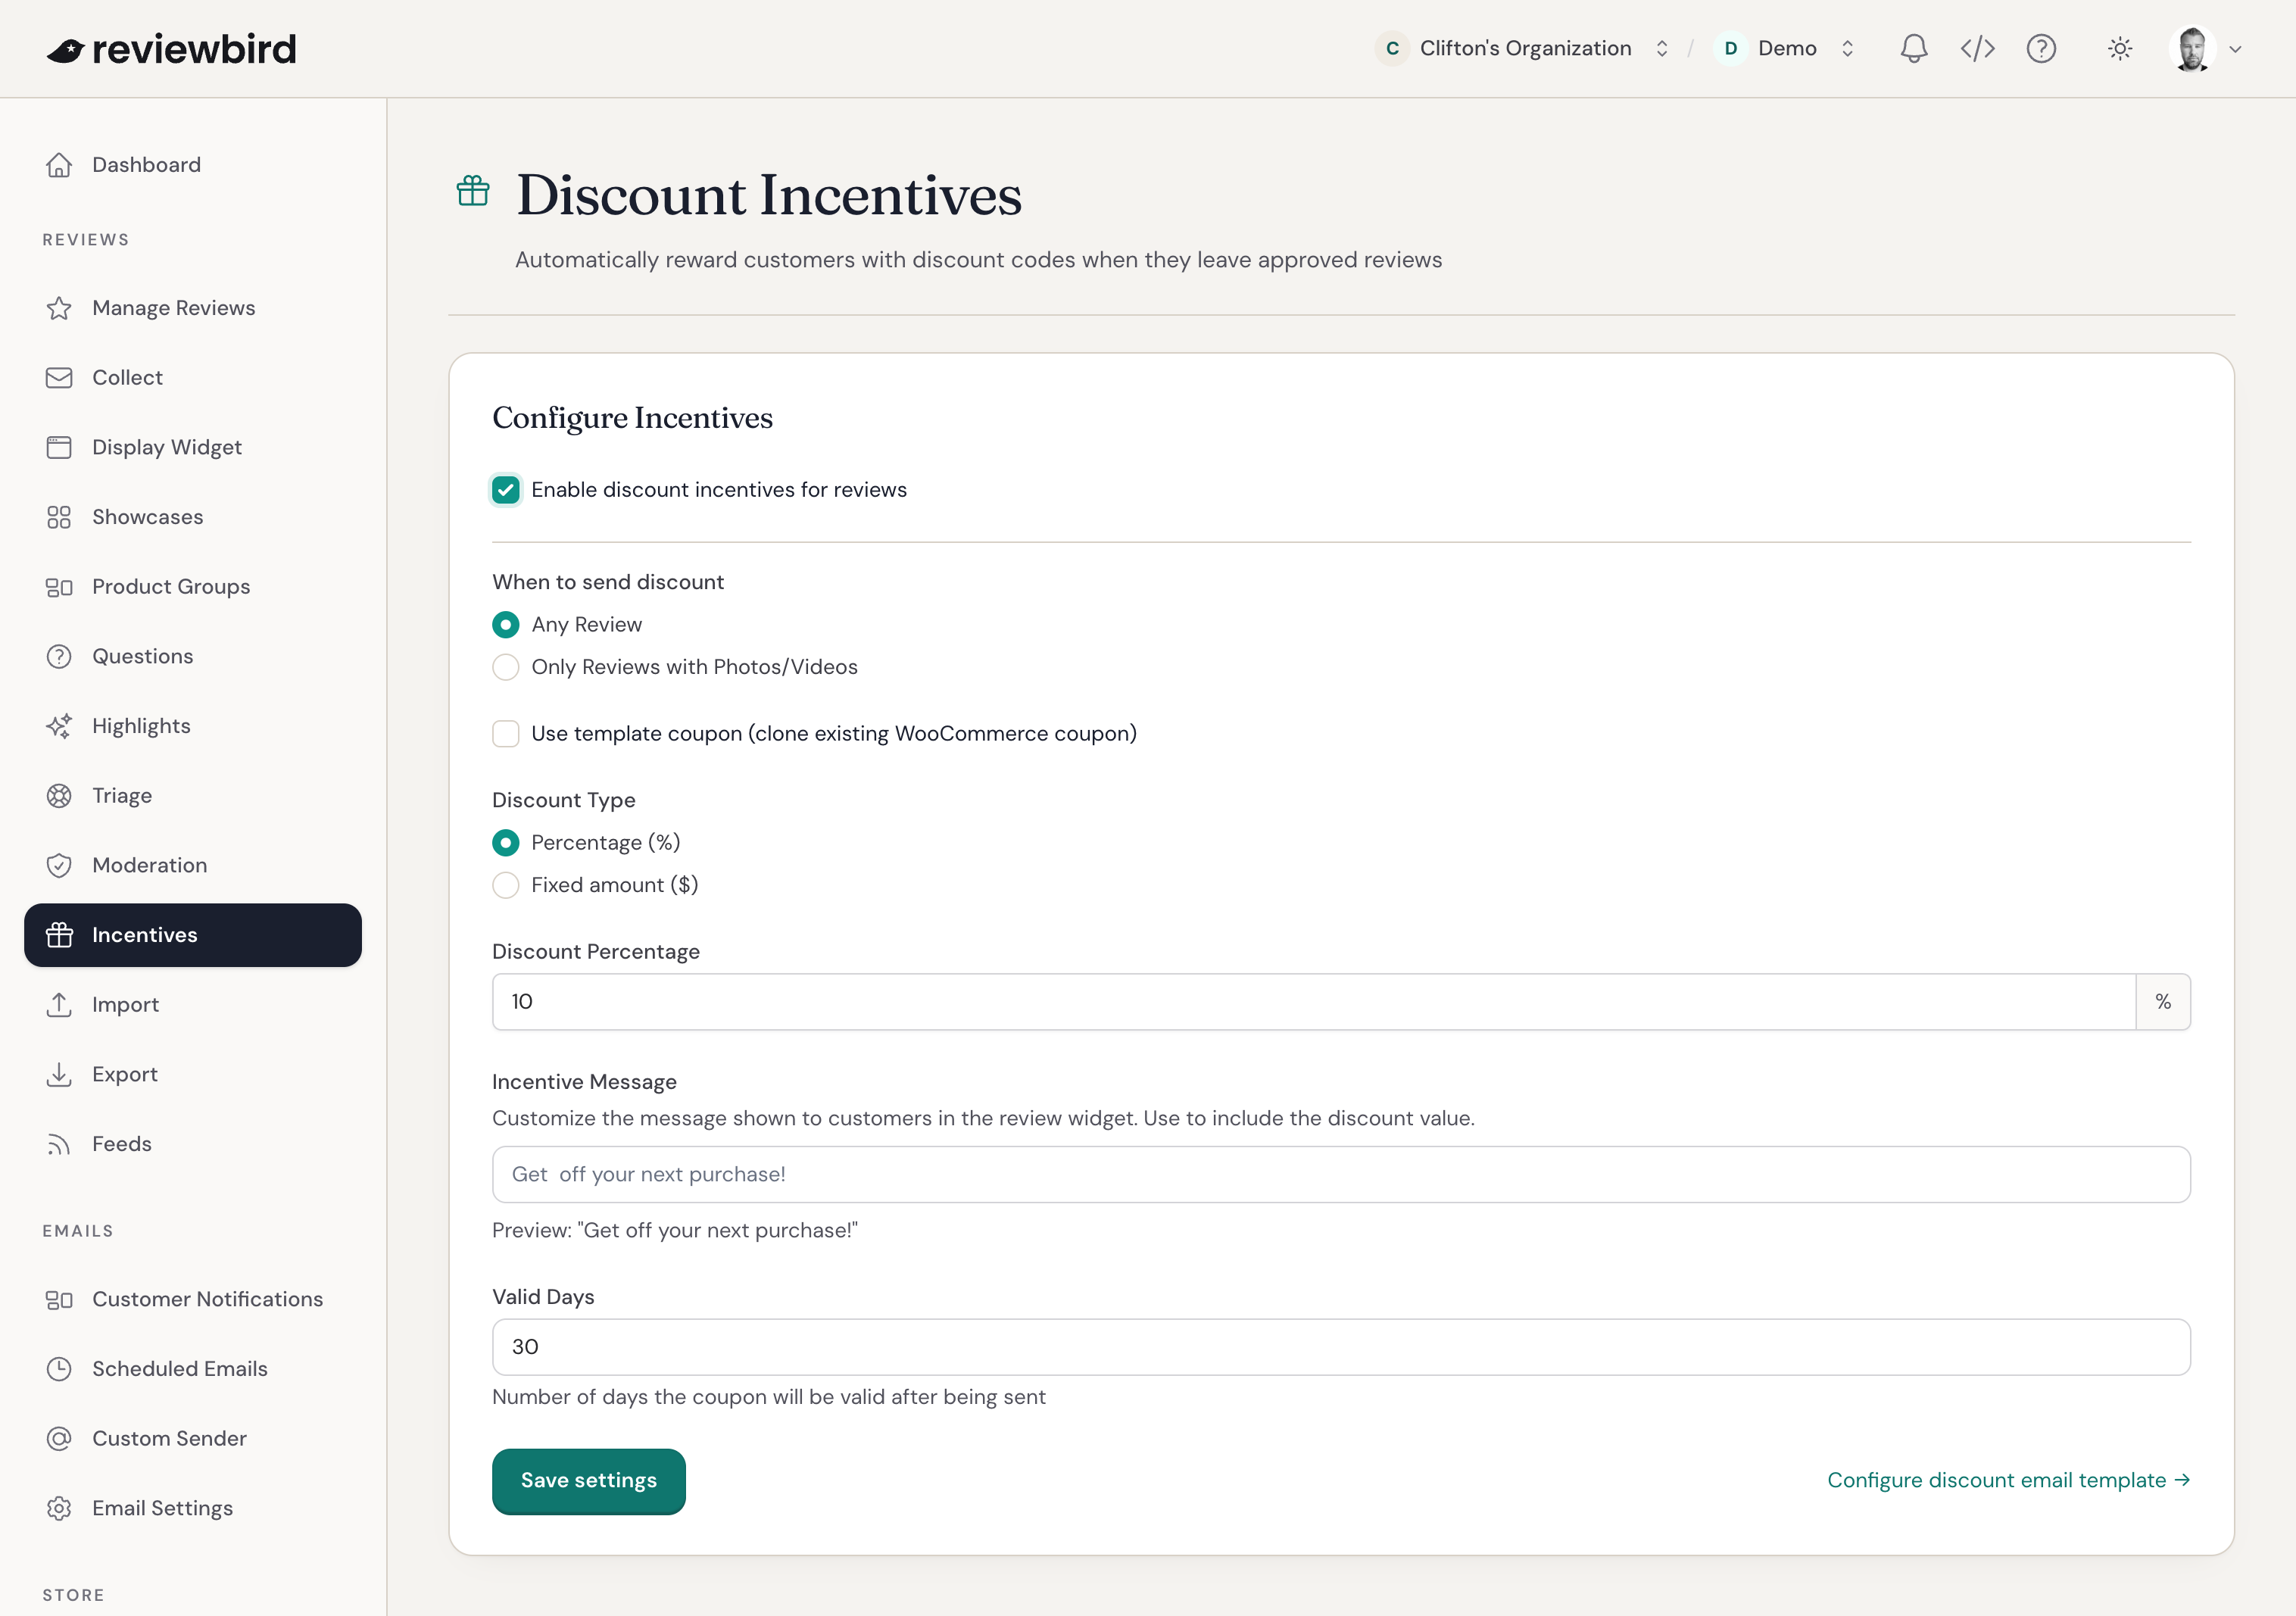This screenshot has width=2296, height=1616.
Task: Open the developer code icon
Action: click(x=1977, y=48)
